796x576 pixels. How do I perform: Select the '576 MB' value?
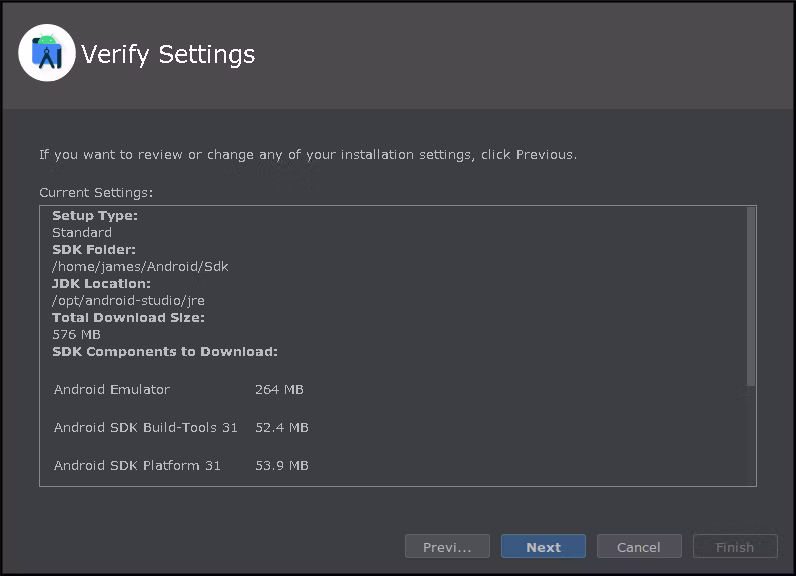click(x=77, y=334)
